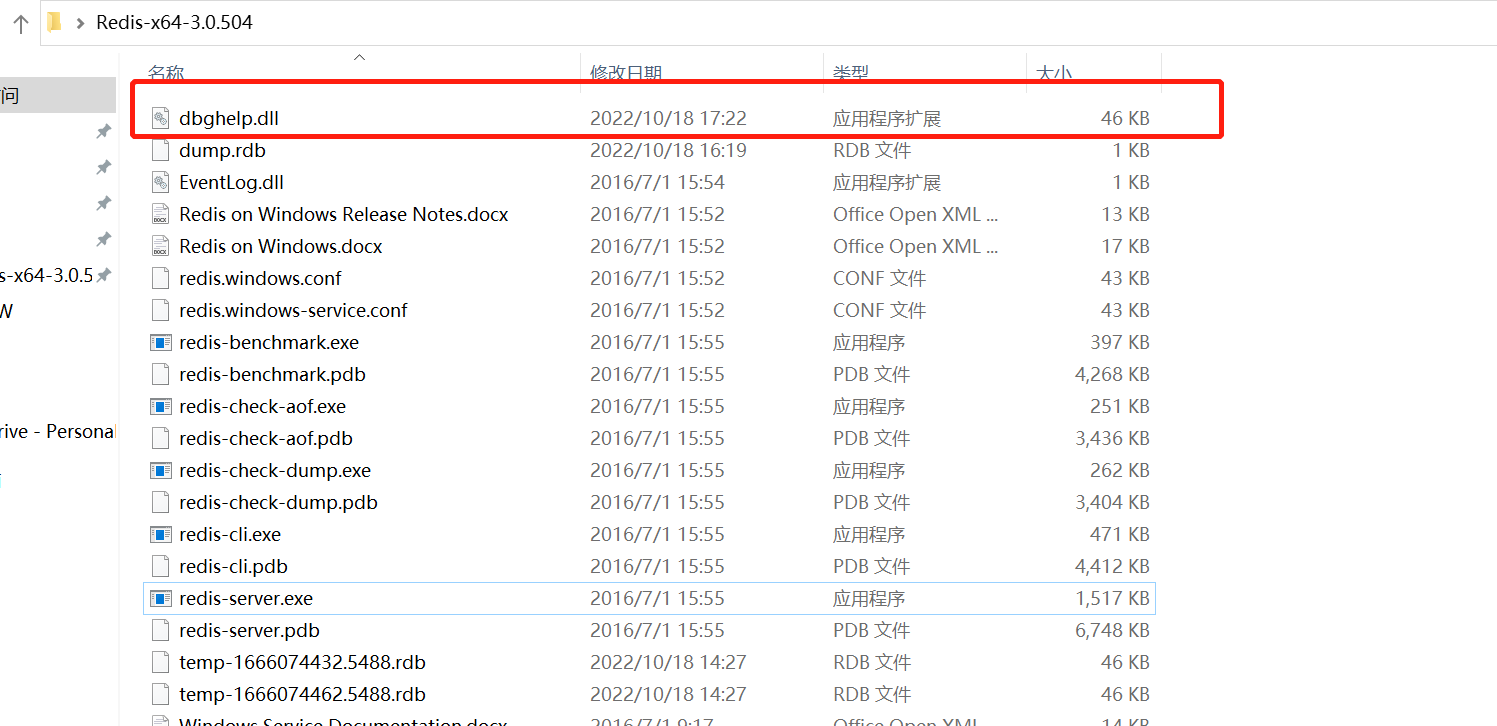Screen dimensions: 1497x726
Task: Click the Redis on Windows.docx file icon
Action: [160, 246]
